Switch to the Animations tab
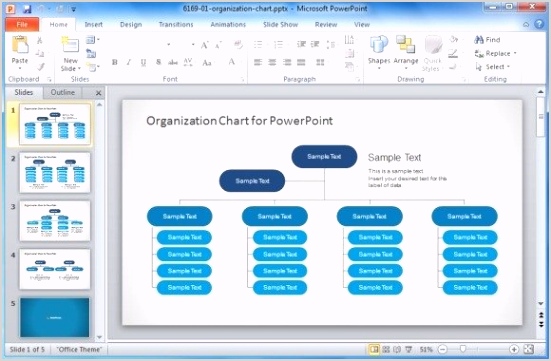 pos(228,25)
